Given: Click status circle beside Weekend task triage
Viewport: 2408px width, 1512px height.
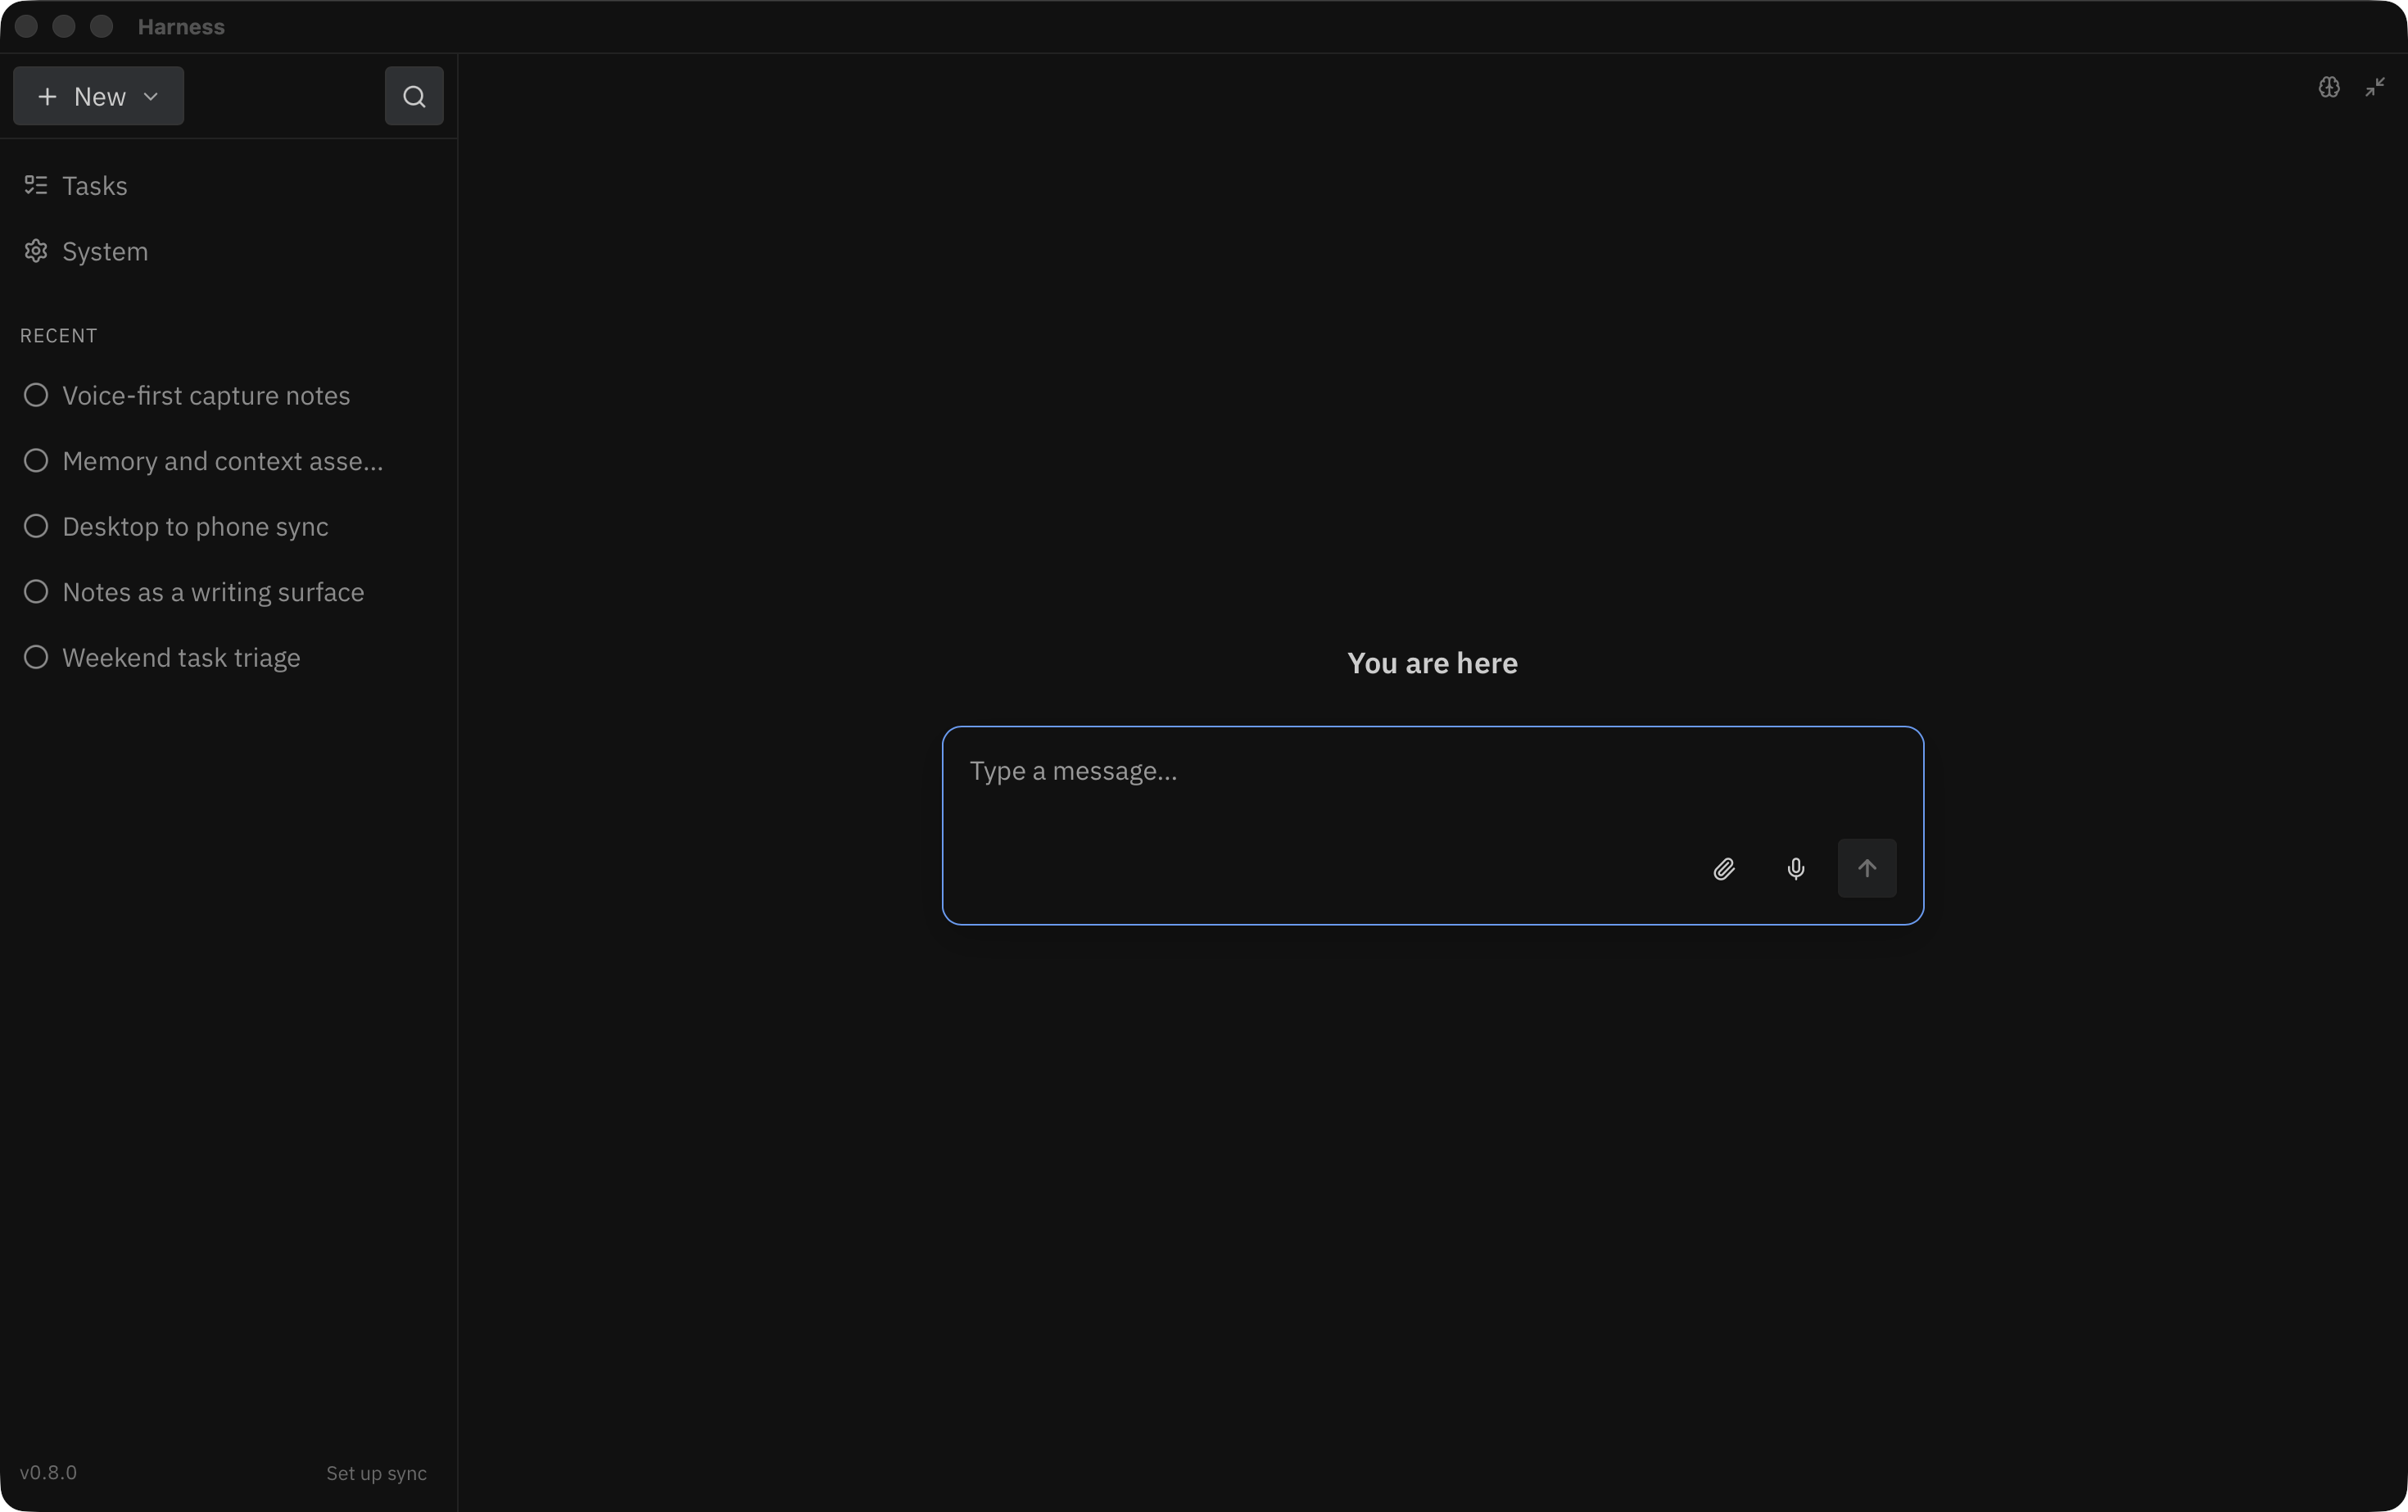Looking at the screenshot, I should pos(36,657).
